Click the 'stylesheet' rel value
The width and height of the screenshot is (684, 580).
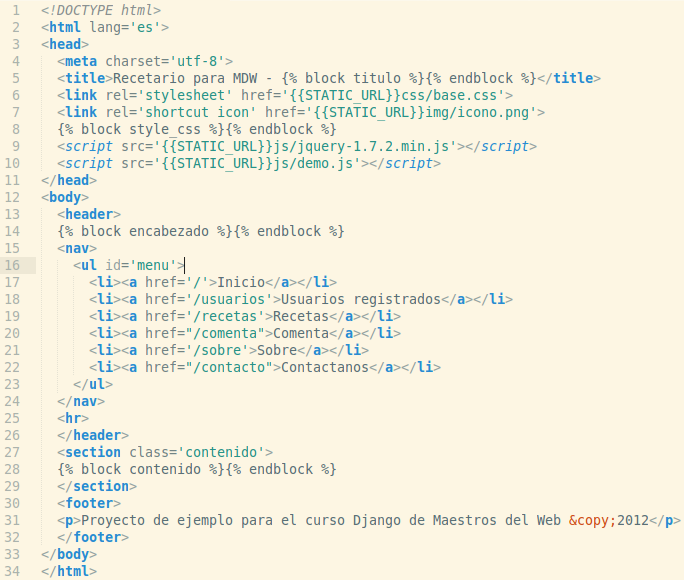[x=185, y=95]
